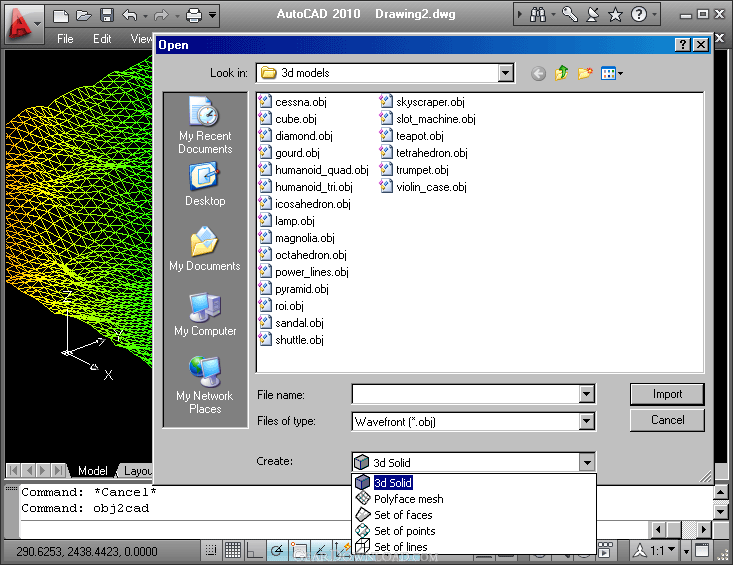Go to My Recent Documents in places bar
This screenshot has width=733, height=565.
click(205, 125)
